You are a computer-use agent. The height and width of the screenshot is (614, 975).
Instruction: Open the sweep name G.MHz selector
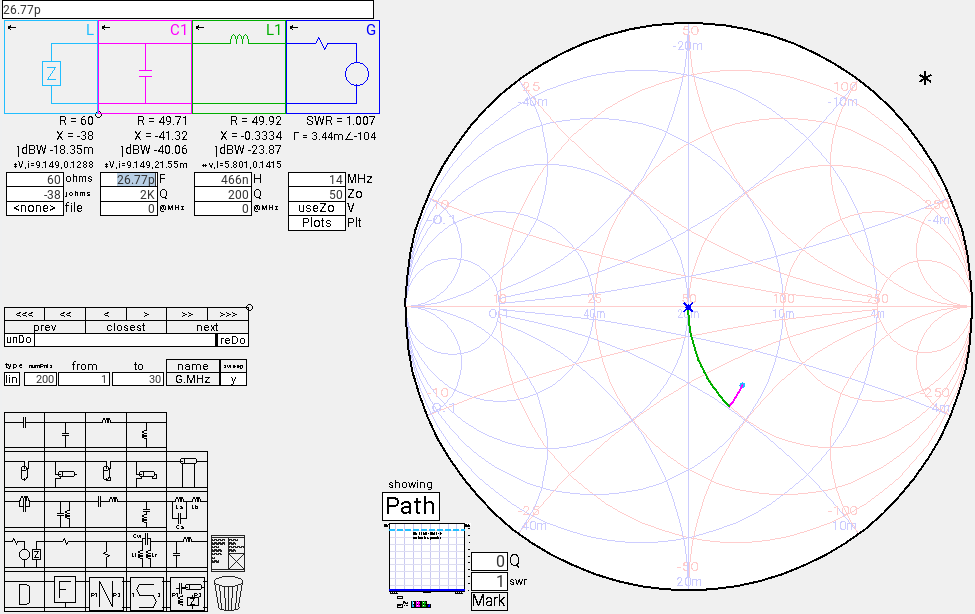pos(193,379)
